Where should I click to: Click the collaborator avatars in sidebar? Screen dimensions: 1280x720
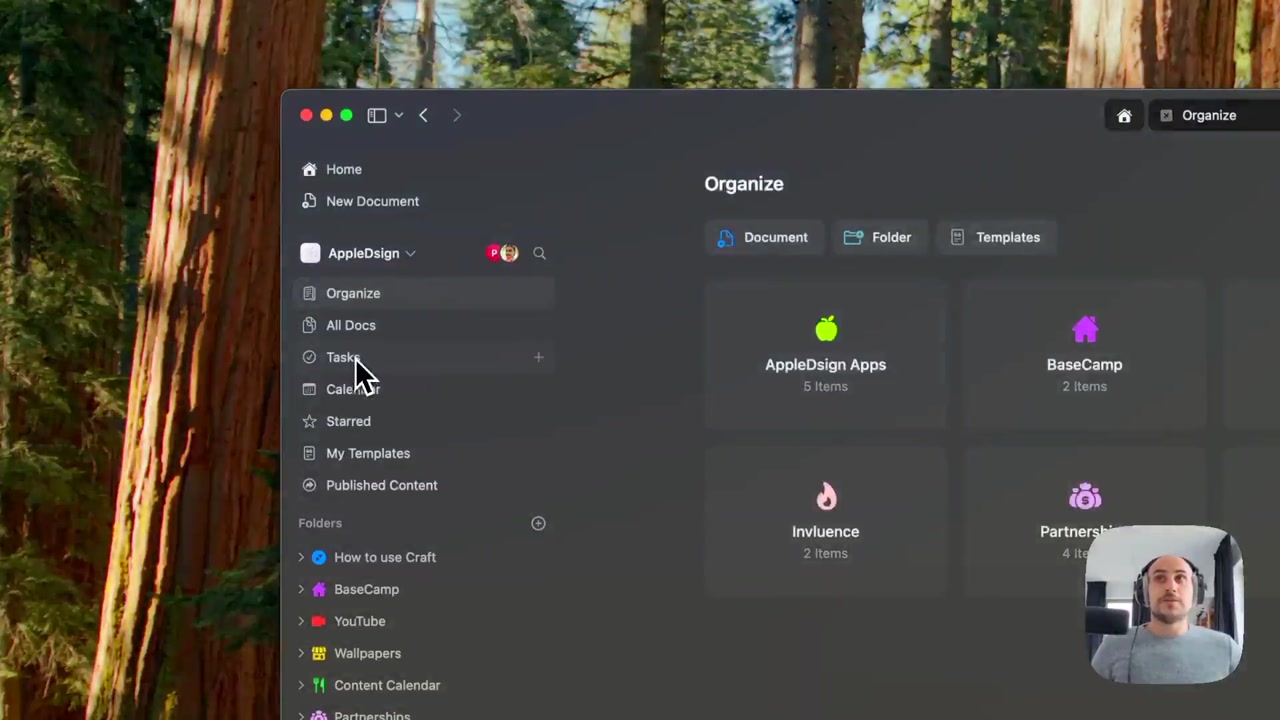(502, 253)
